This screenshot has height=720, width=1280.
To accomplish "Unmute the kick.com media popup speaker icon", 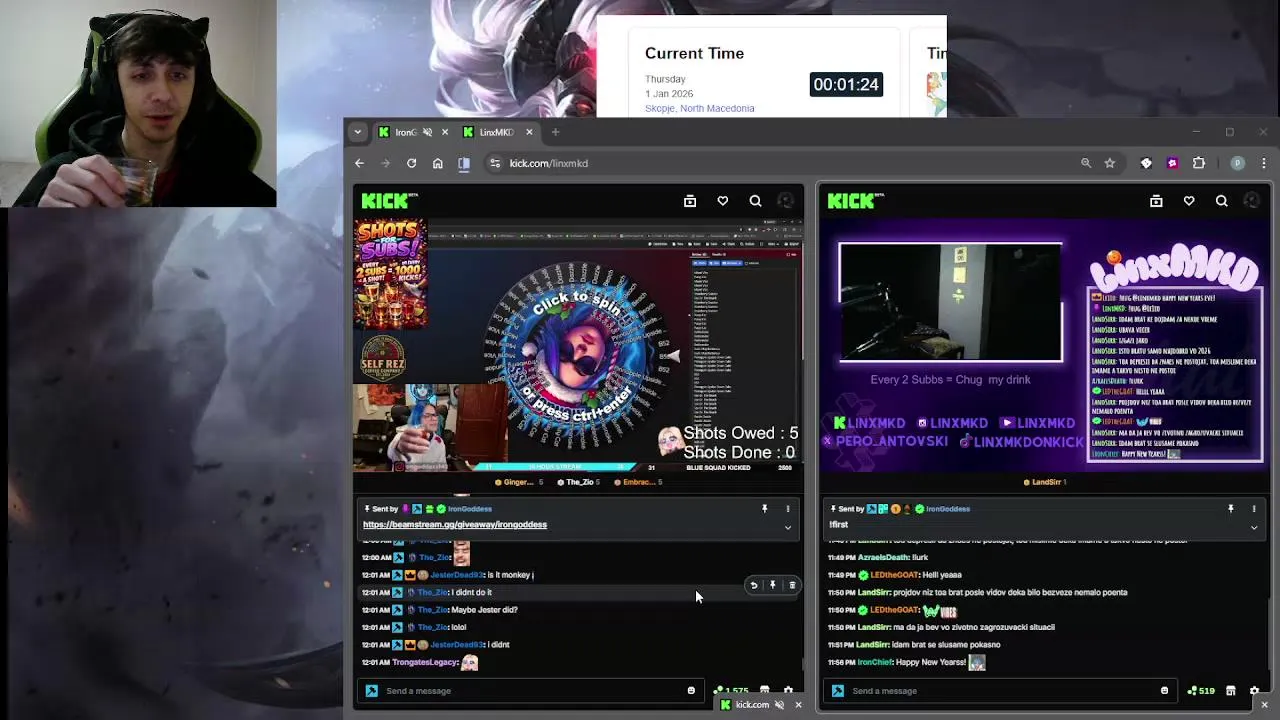I will pos(779,705).
